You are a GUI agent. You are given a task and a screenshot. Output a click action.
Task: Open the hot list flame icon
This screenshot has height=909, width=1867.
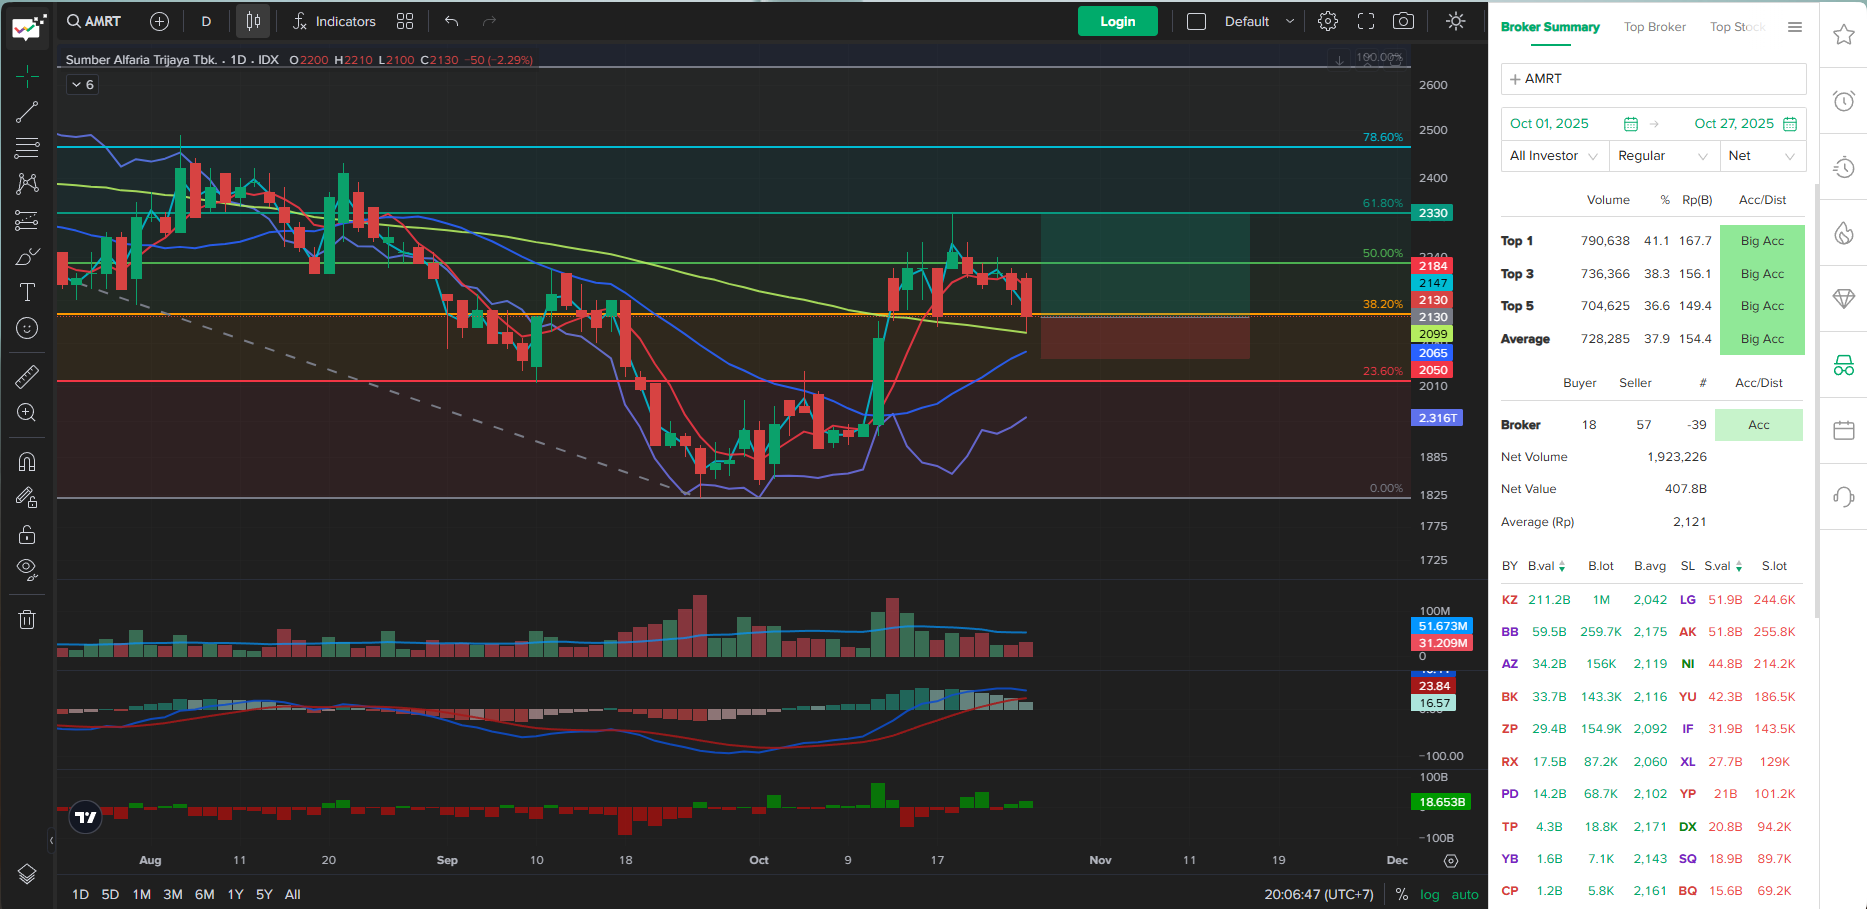(1844, 233)
